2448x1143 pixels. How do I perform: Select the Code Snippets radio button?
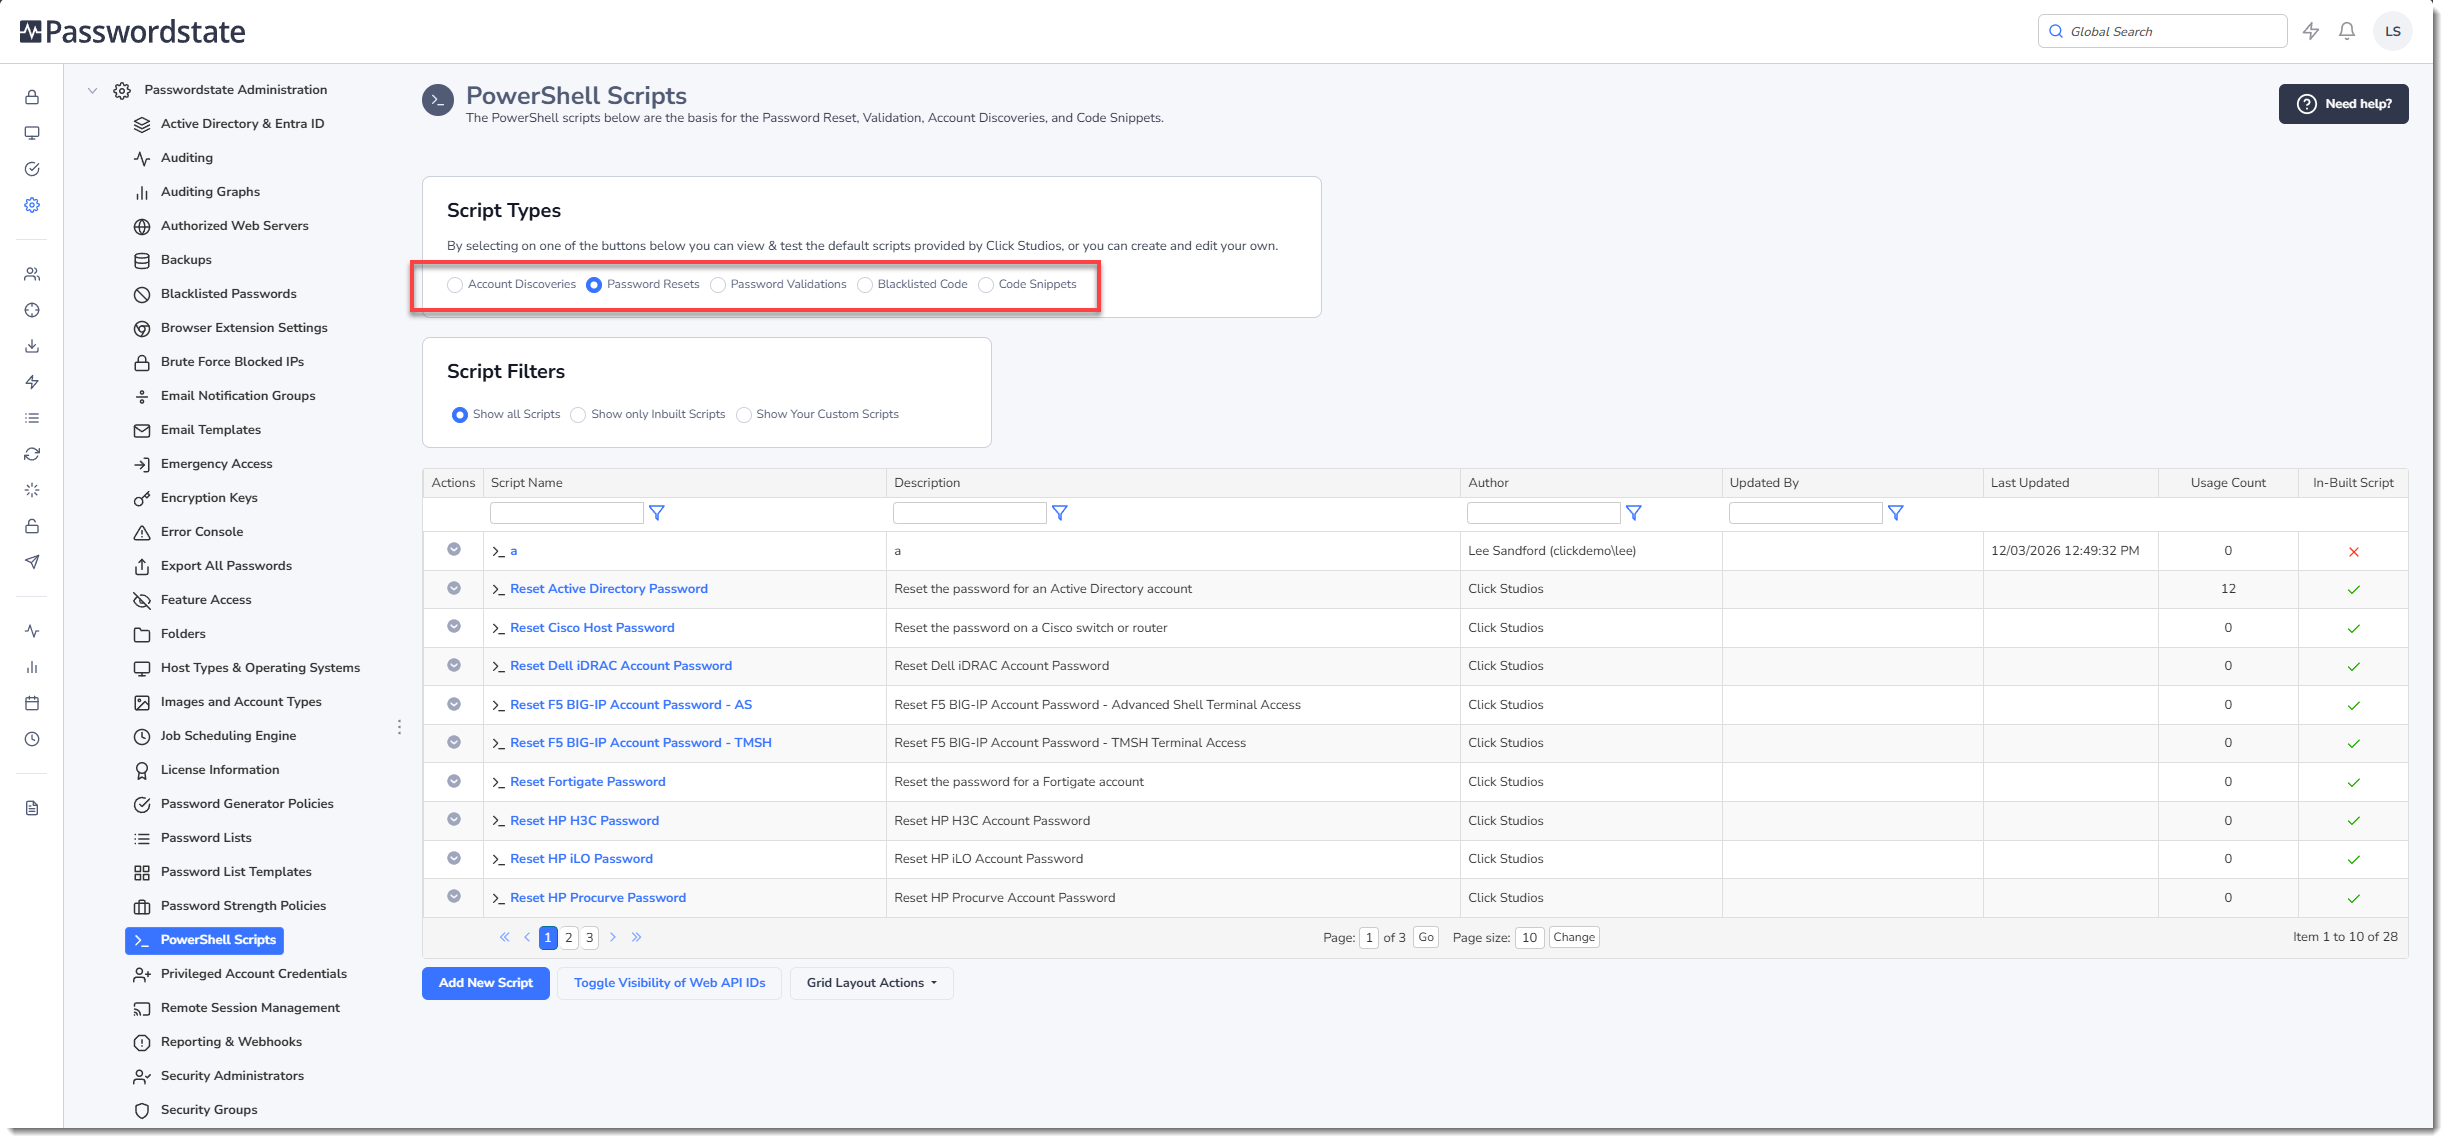coord(986,285)
